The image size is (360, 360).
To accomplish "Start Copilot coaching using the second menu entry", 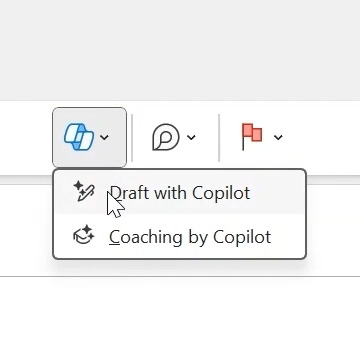I will click(180, 236).
